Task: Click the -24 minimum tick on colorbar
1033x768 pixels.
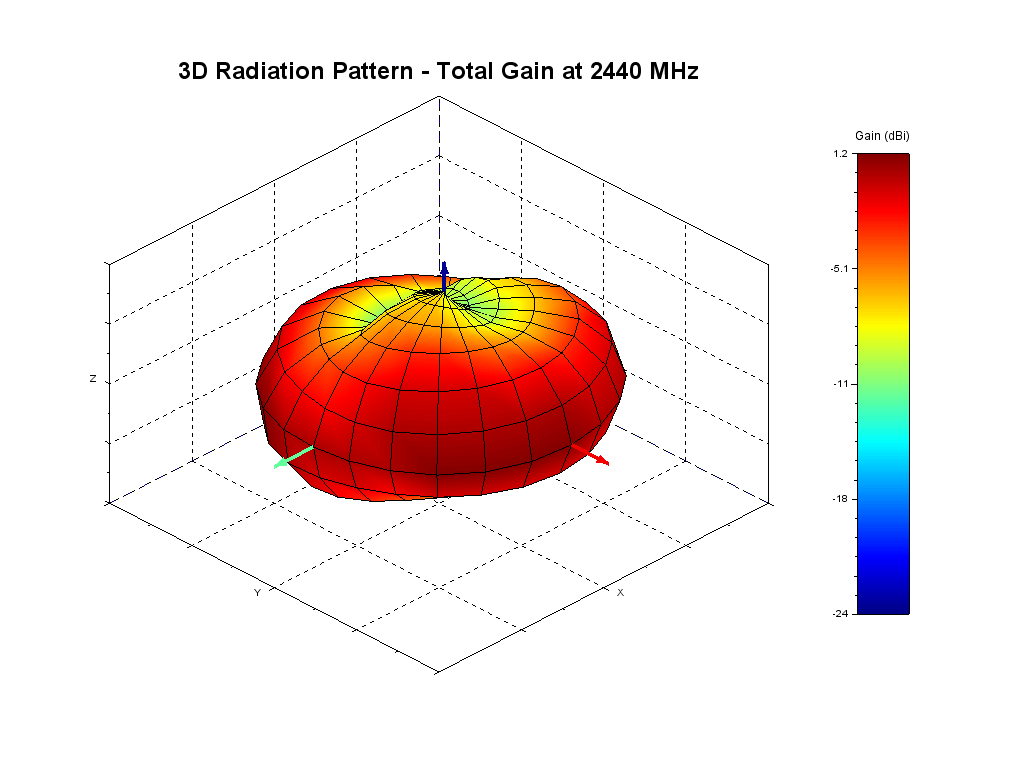Action: 841,613
